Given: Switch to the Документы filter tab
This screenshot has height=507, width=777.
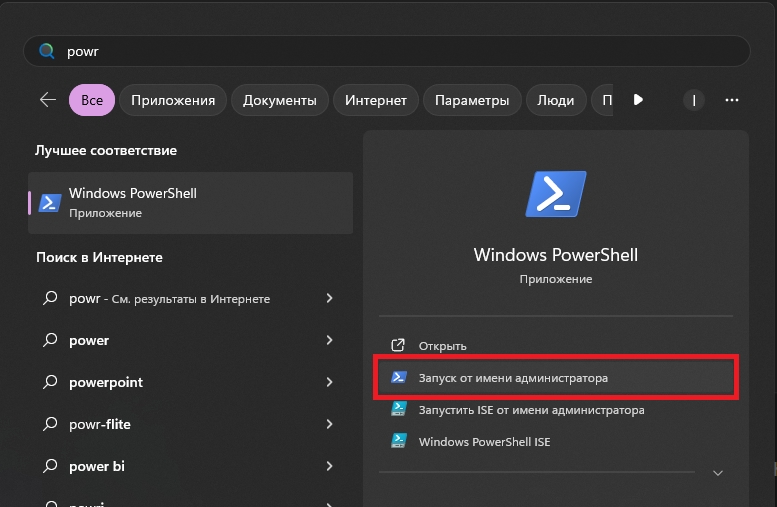Looking at the screenshot, I should click(280, 100).
